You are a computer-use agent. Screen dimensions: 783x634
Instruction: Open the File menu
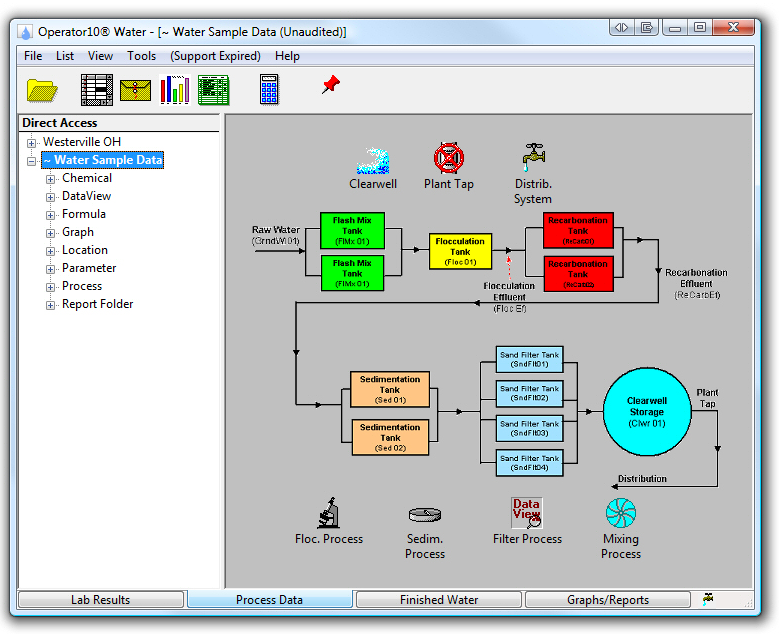pos(33,56)
